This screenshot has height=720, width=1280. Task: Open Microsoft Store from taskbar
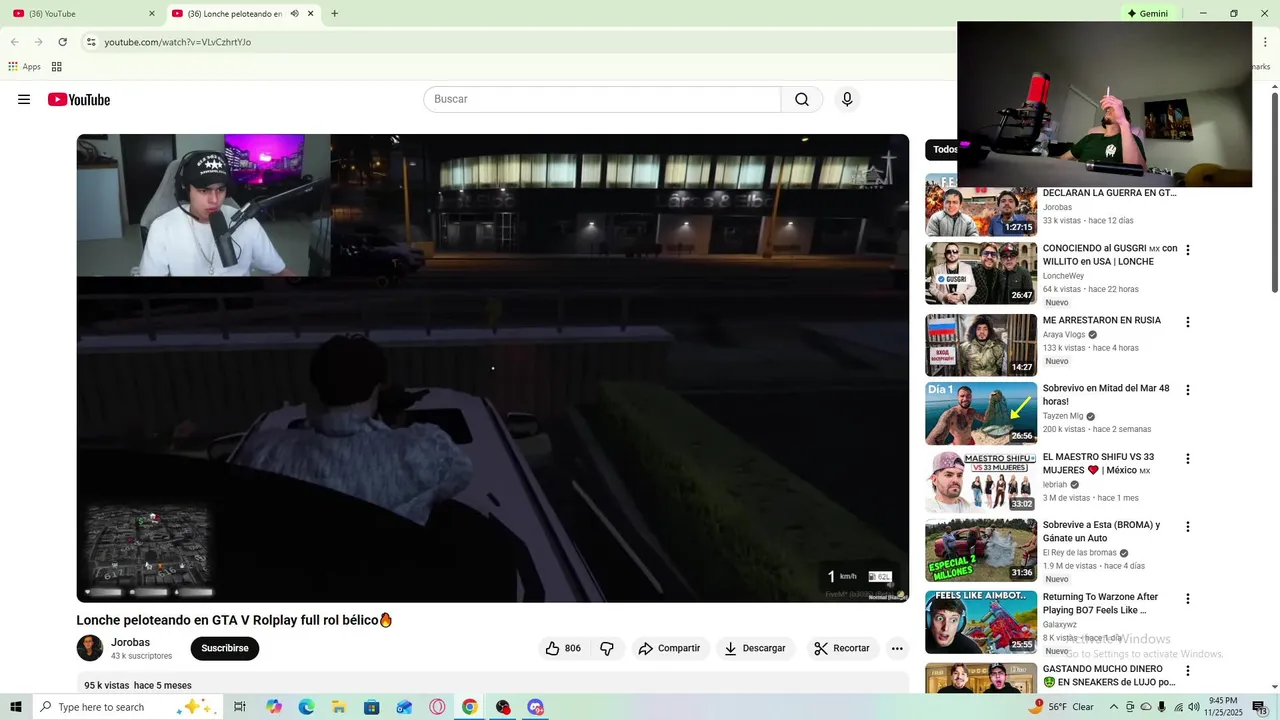pos(372,707)
